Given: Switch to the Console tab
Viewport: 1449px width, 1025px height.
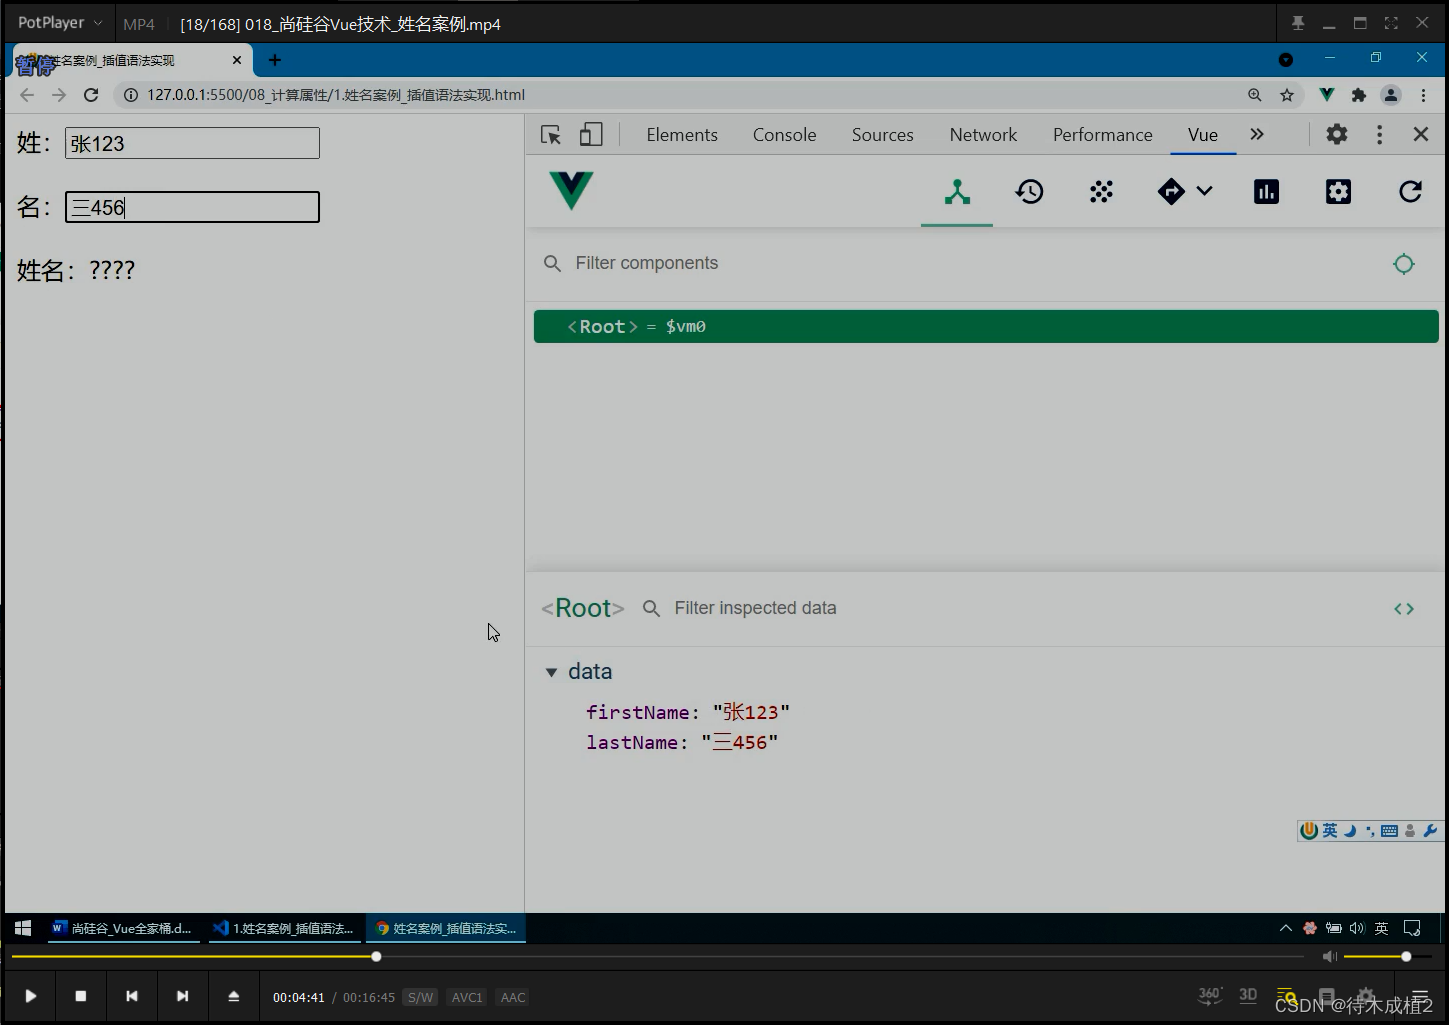Looking at the screenshot, I should [x=785, y=135].
